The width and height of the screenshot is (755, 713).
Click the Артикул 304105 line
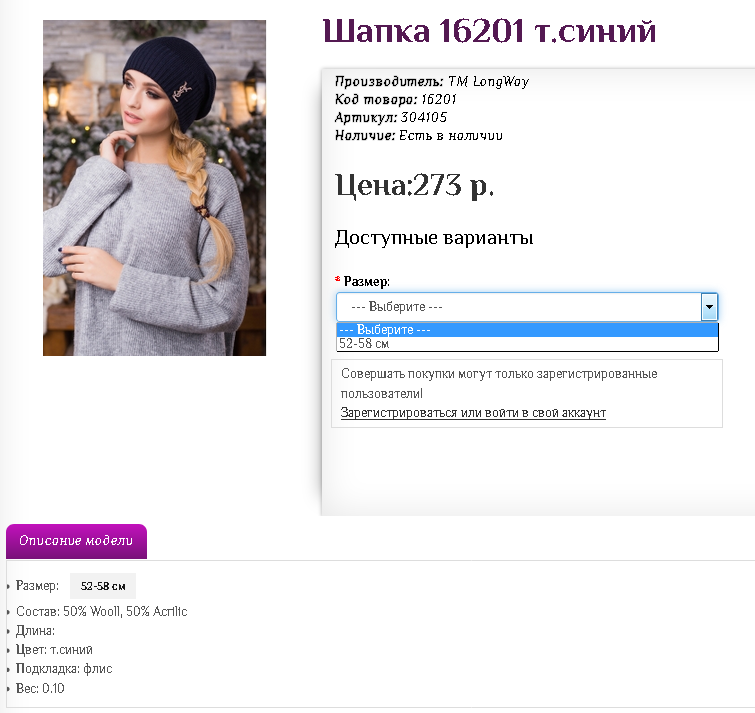coord(391,117)
